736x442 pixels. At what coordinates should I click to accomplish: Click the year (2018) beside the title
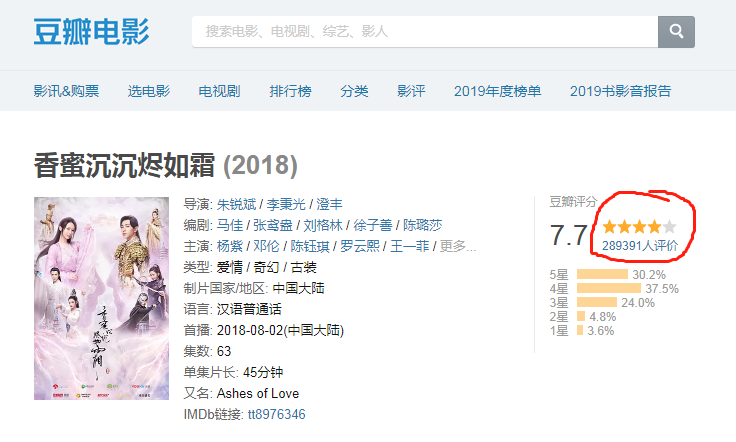pyautogui.click(x=260, y=166)
